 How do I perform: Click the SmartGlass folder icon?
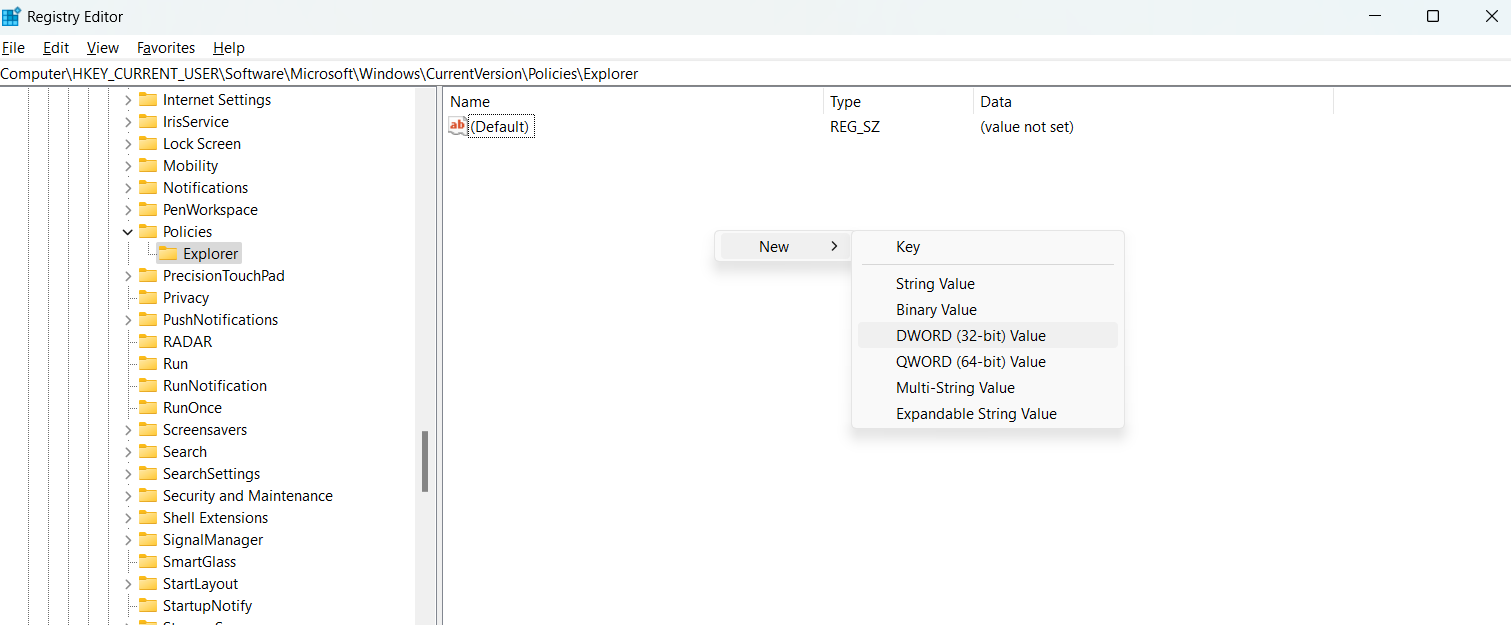tap(148, 562)
